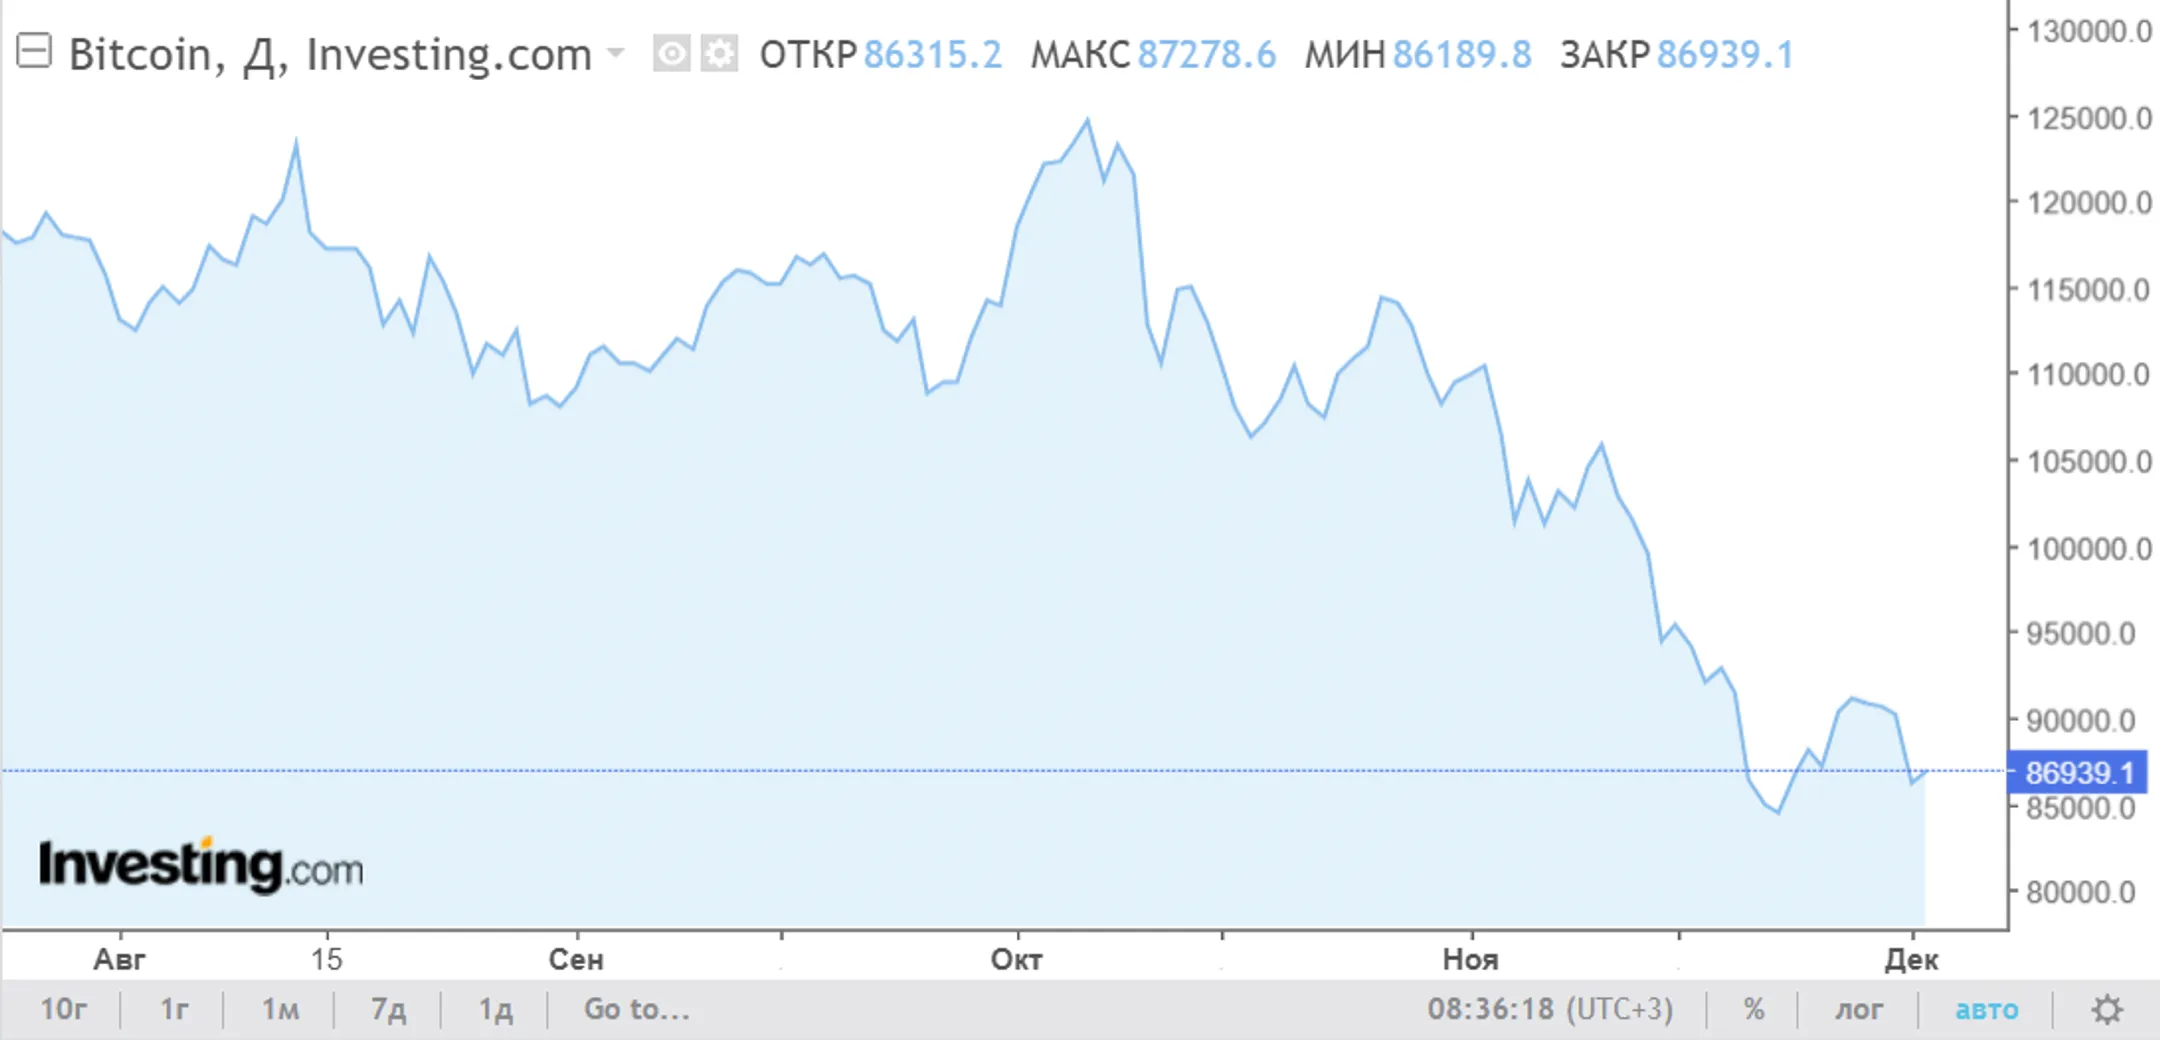Open chart settings gear in bottom bar

click(2107, 1010)
